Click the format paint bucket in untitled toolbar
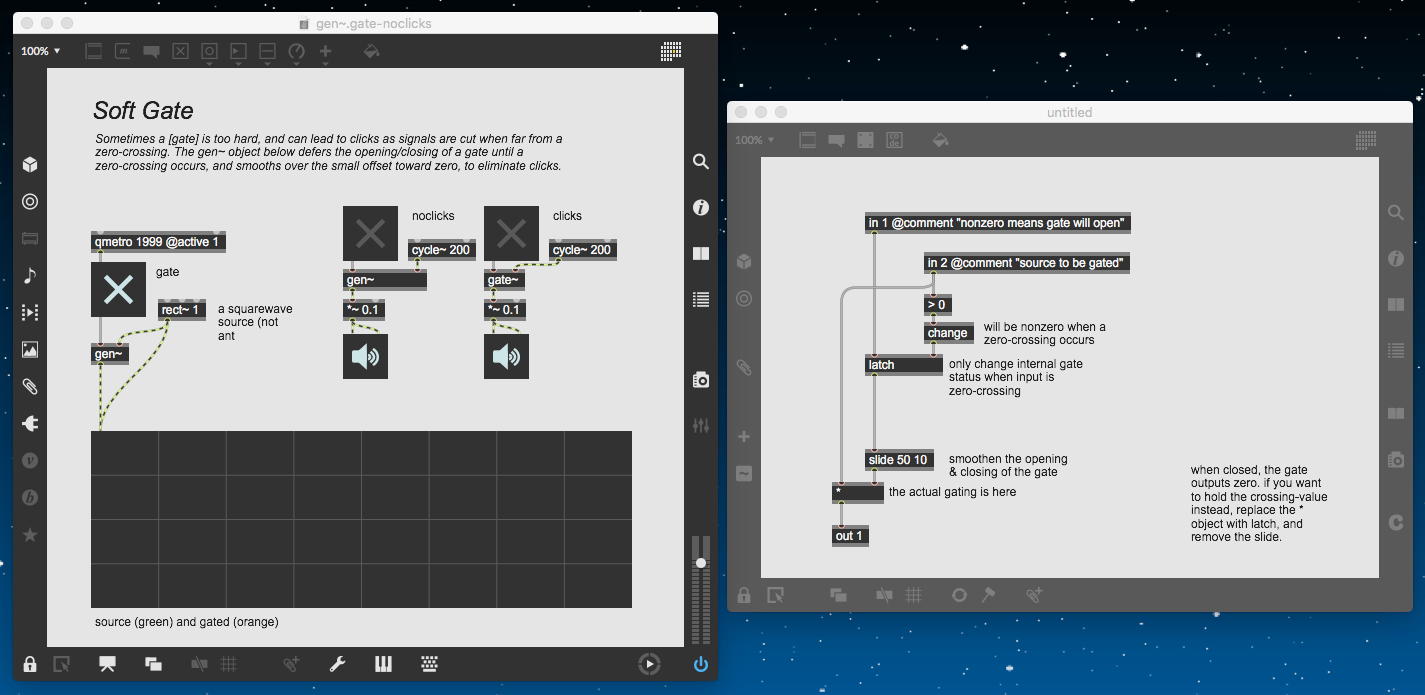1425x695 pixels. (x=940, y=140)
